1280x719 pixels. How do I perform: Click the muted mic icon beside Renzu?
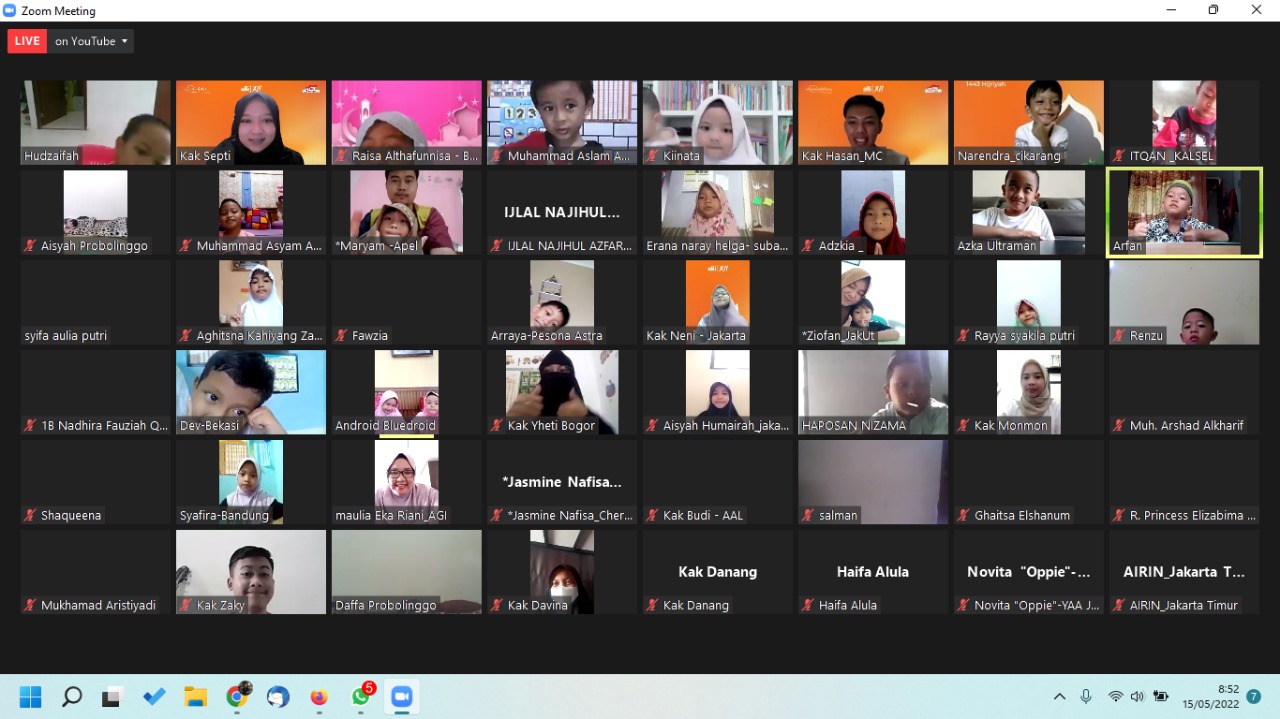[x=1118, y=336]
